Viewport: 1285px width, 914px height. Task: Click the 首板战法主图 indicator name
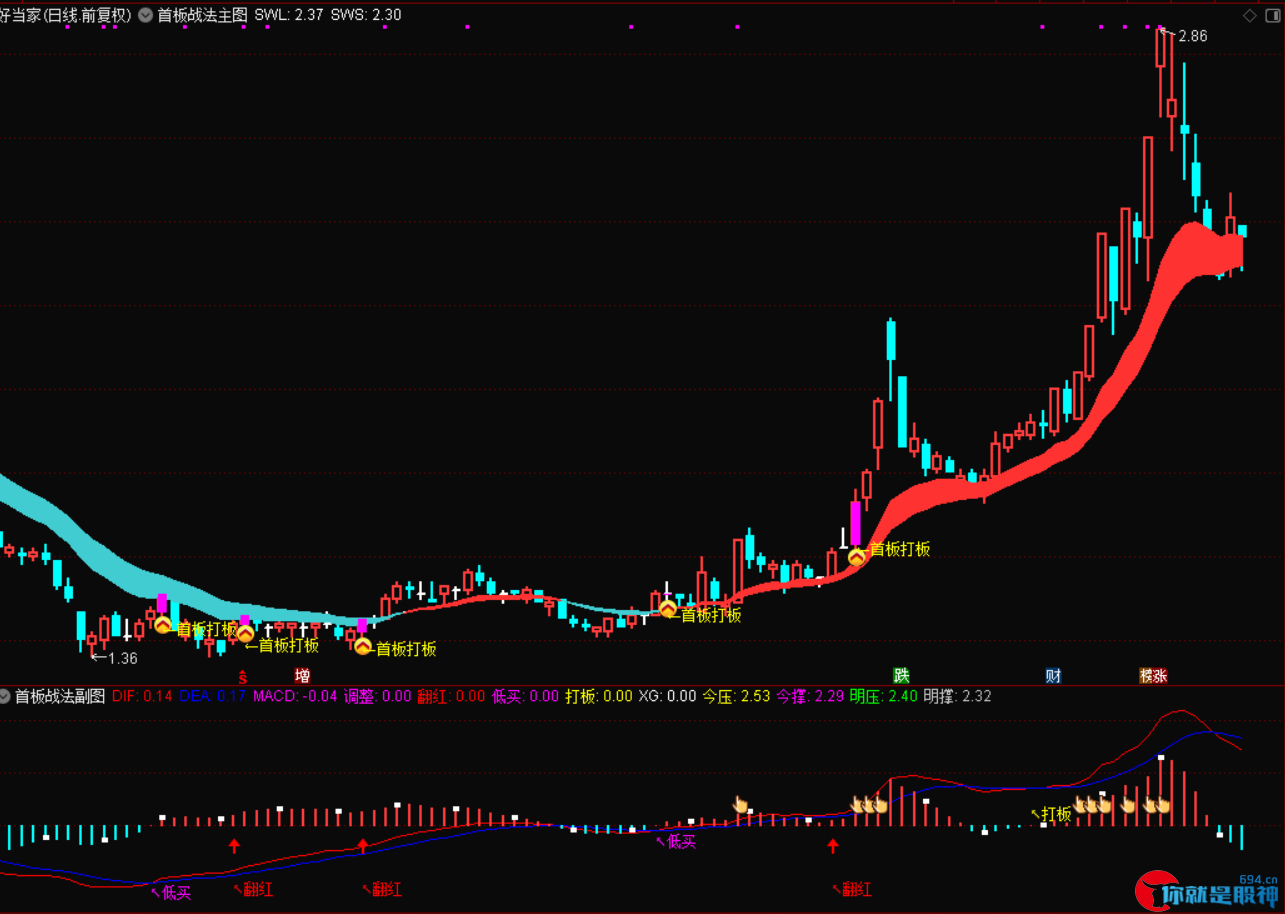[x=202, y=16]
